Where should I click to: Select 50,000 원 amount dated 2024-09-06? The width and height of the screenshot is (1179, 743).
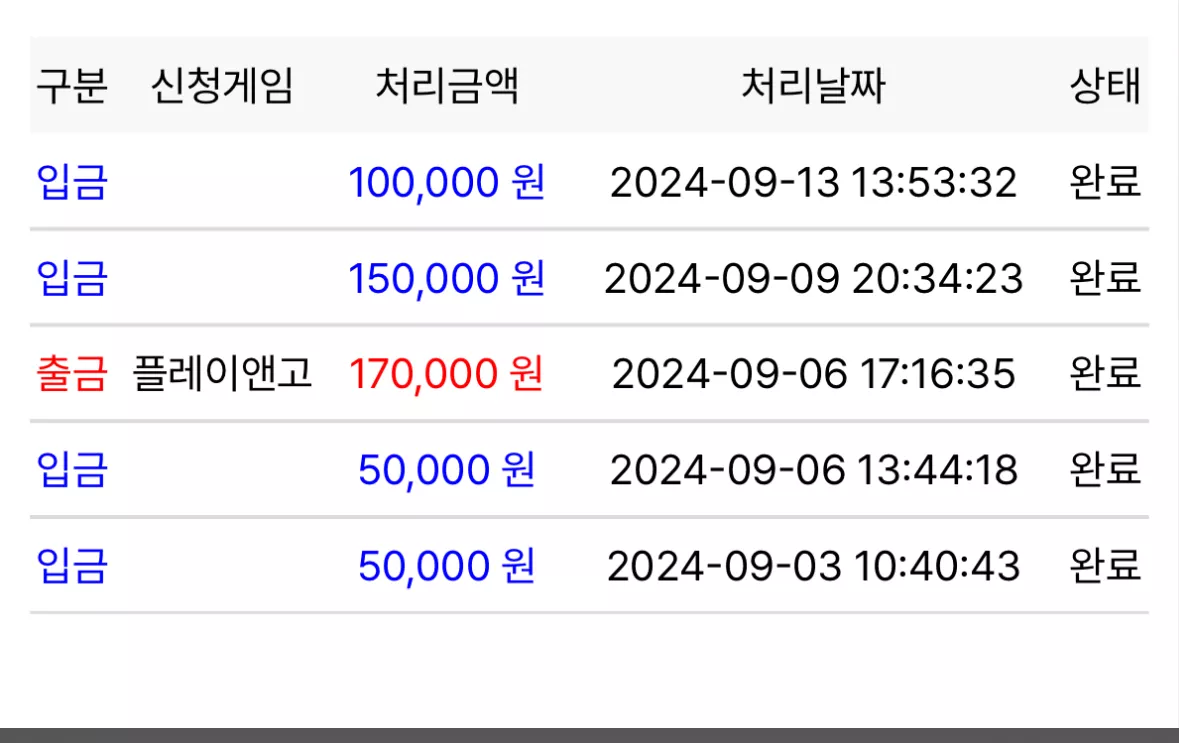447,470
